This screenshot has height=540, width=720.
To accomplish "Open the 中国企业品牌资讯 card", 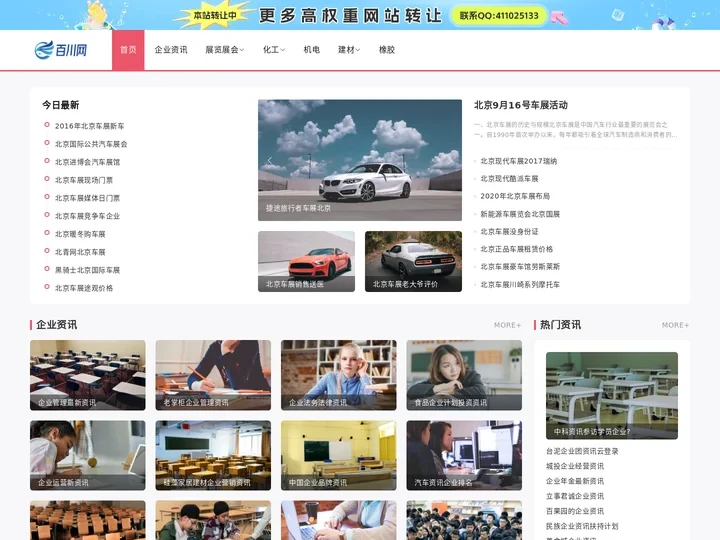I will pos(338,456).
